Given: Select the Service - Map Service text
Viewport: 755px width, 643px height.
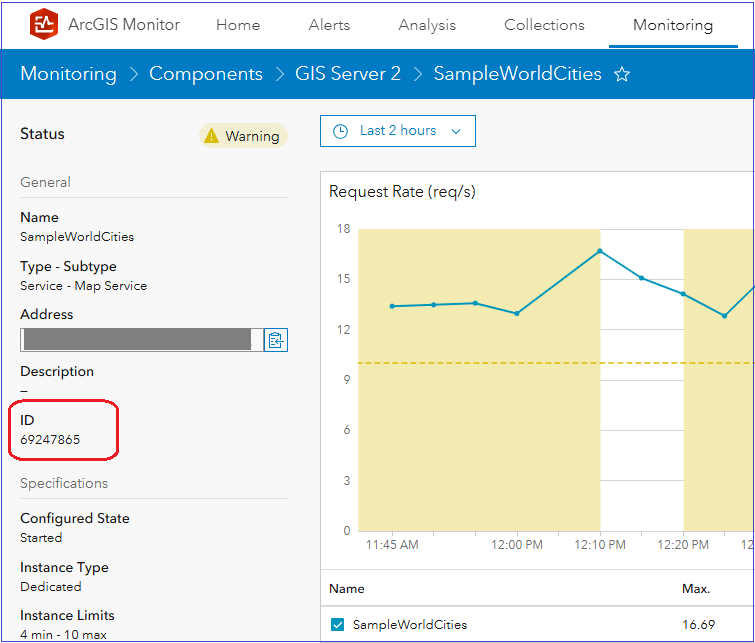Looking at the screenshot, I should pos(83,286).
